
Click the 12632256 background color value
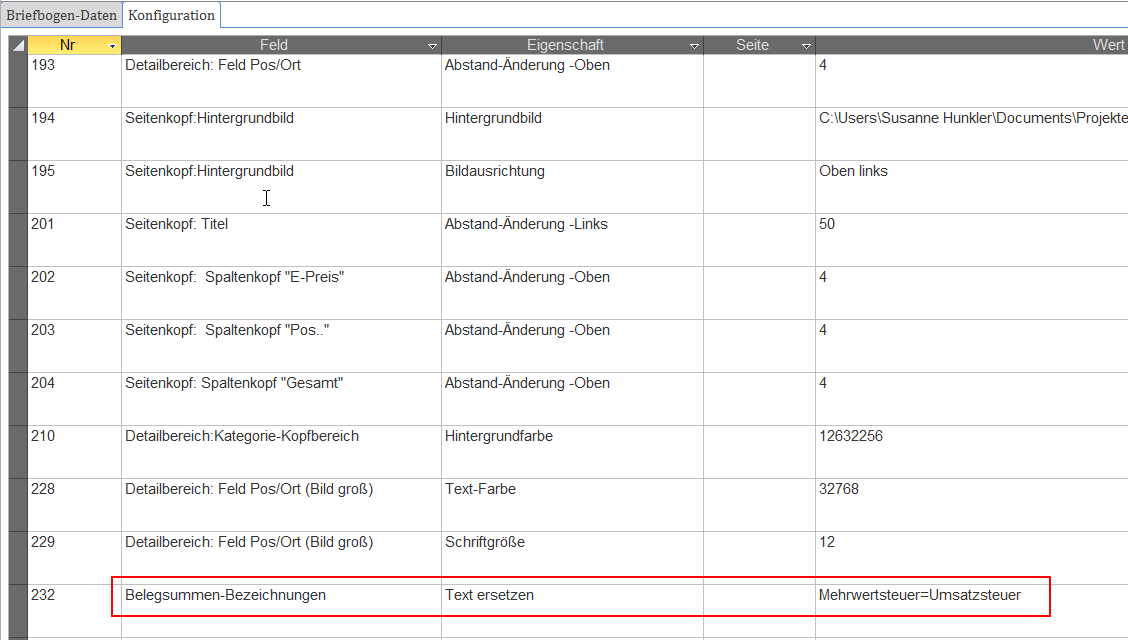click(851, 436)
